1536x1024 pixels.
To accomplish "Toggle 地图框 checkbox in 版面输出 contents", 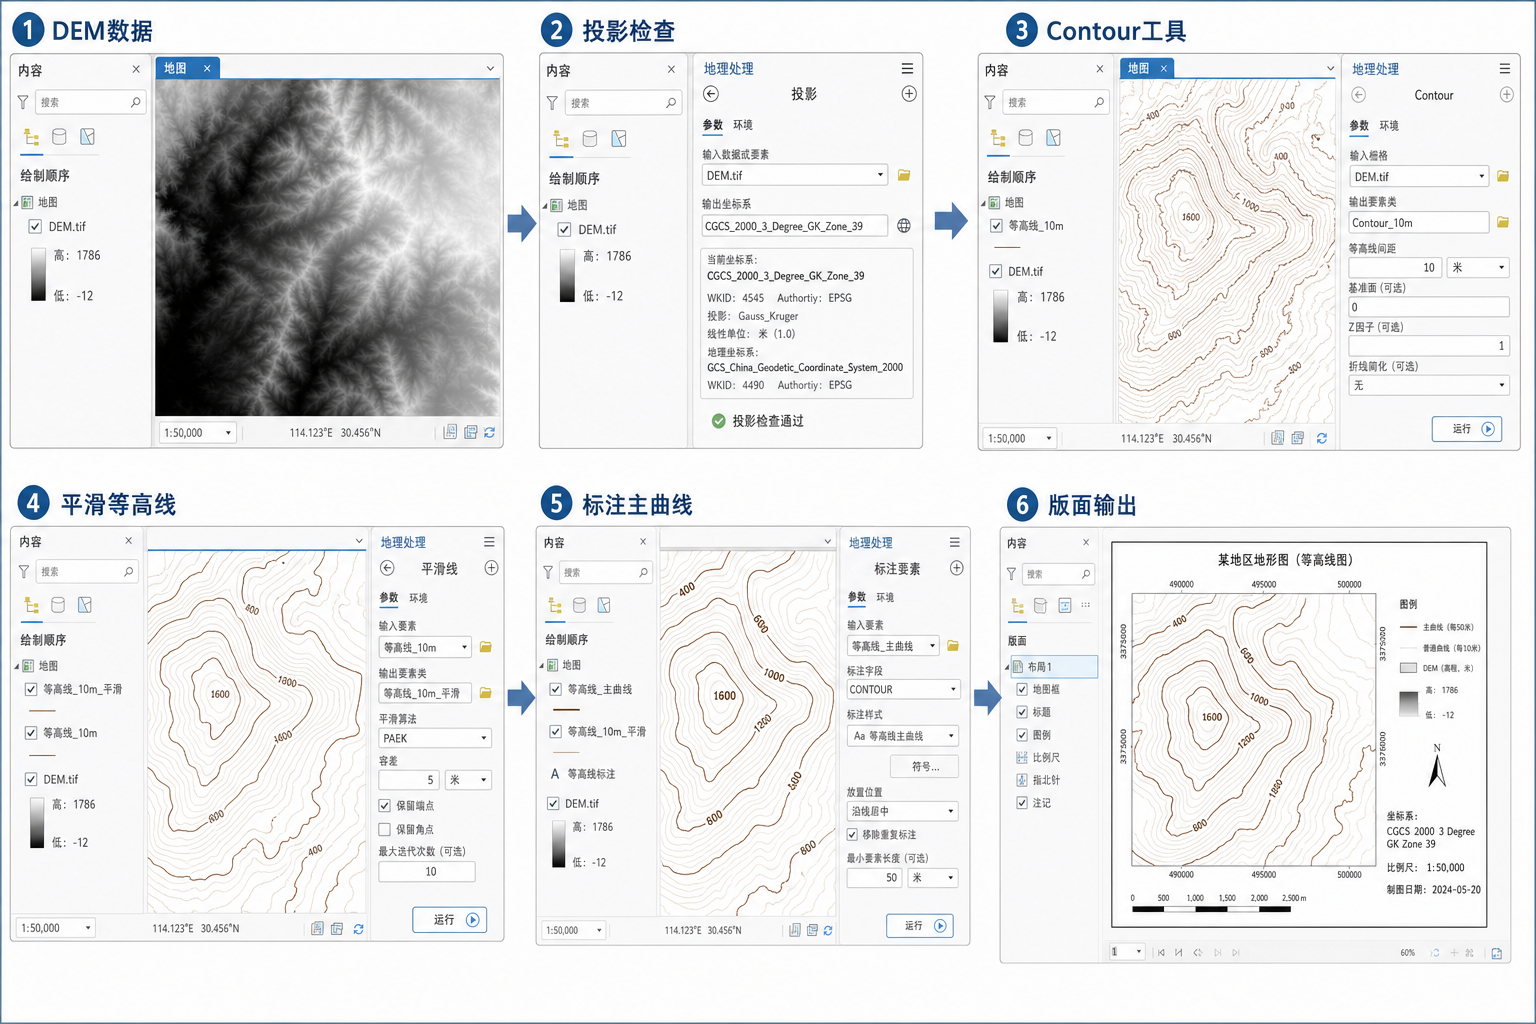I will click(x=1022, y=689).
